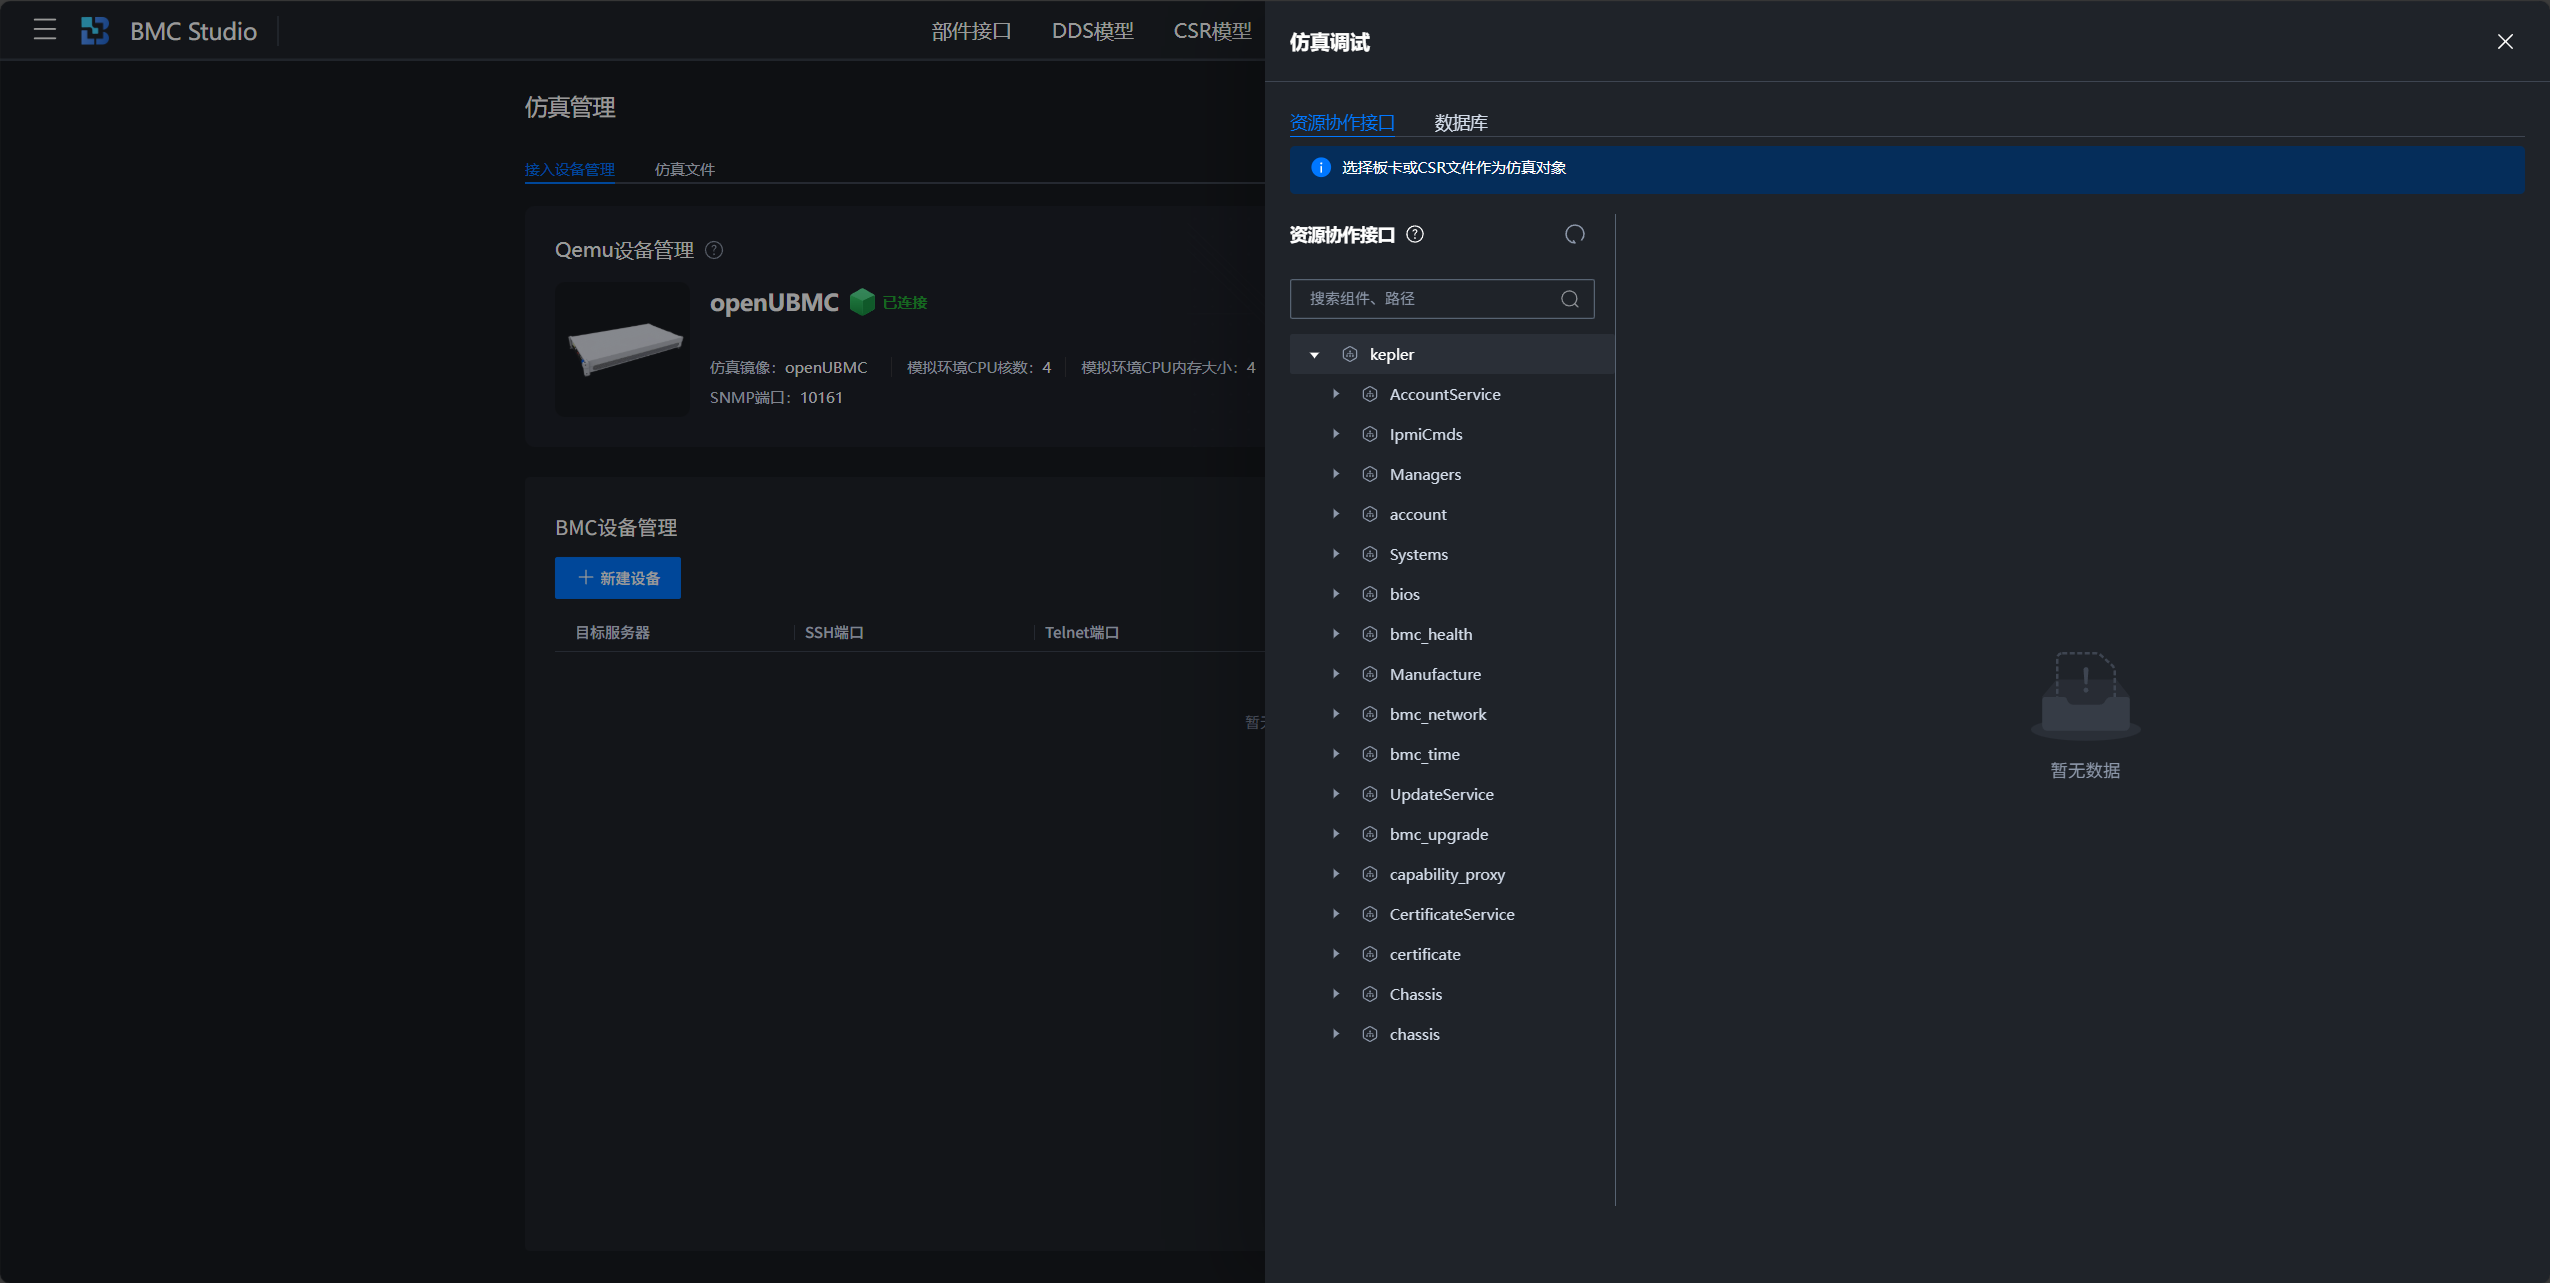This screenshot has width=2550, height=1283.
Task: Click the search magnifier icon
Action: pos(1569,299)
